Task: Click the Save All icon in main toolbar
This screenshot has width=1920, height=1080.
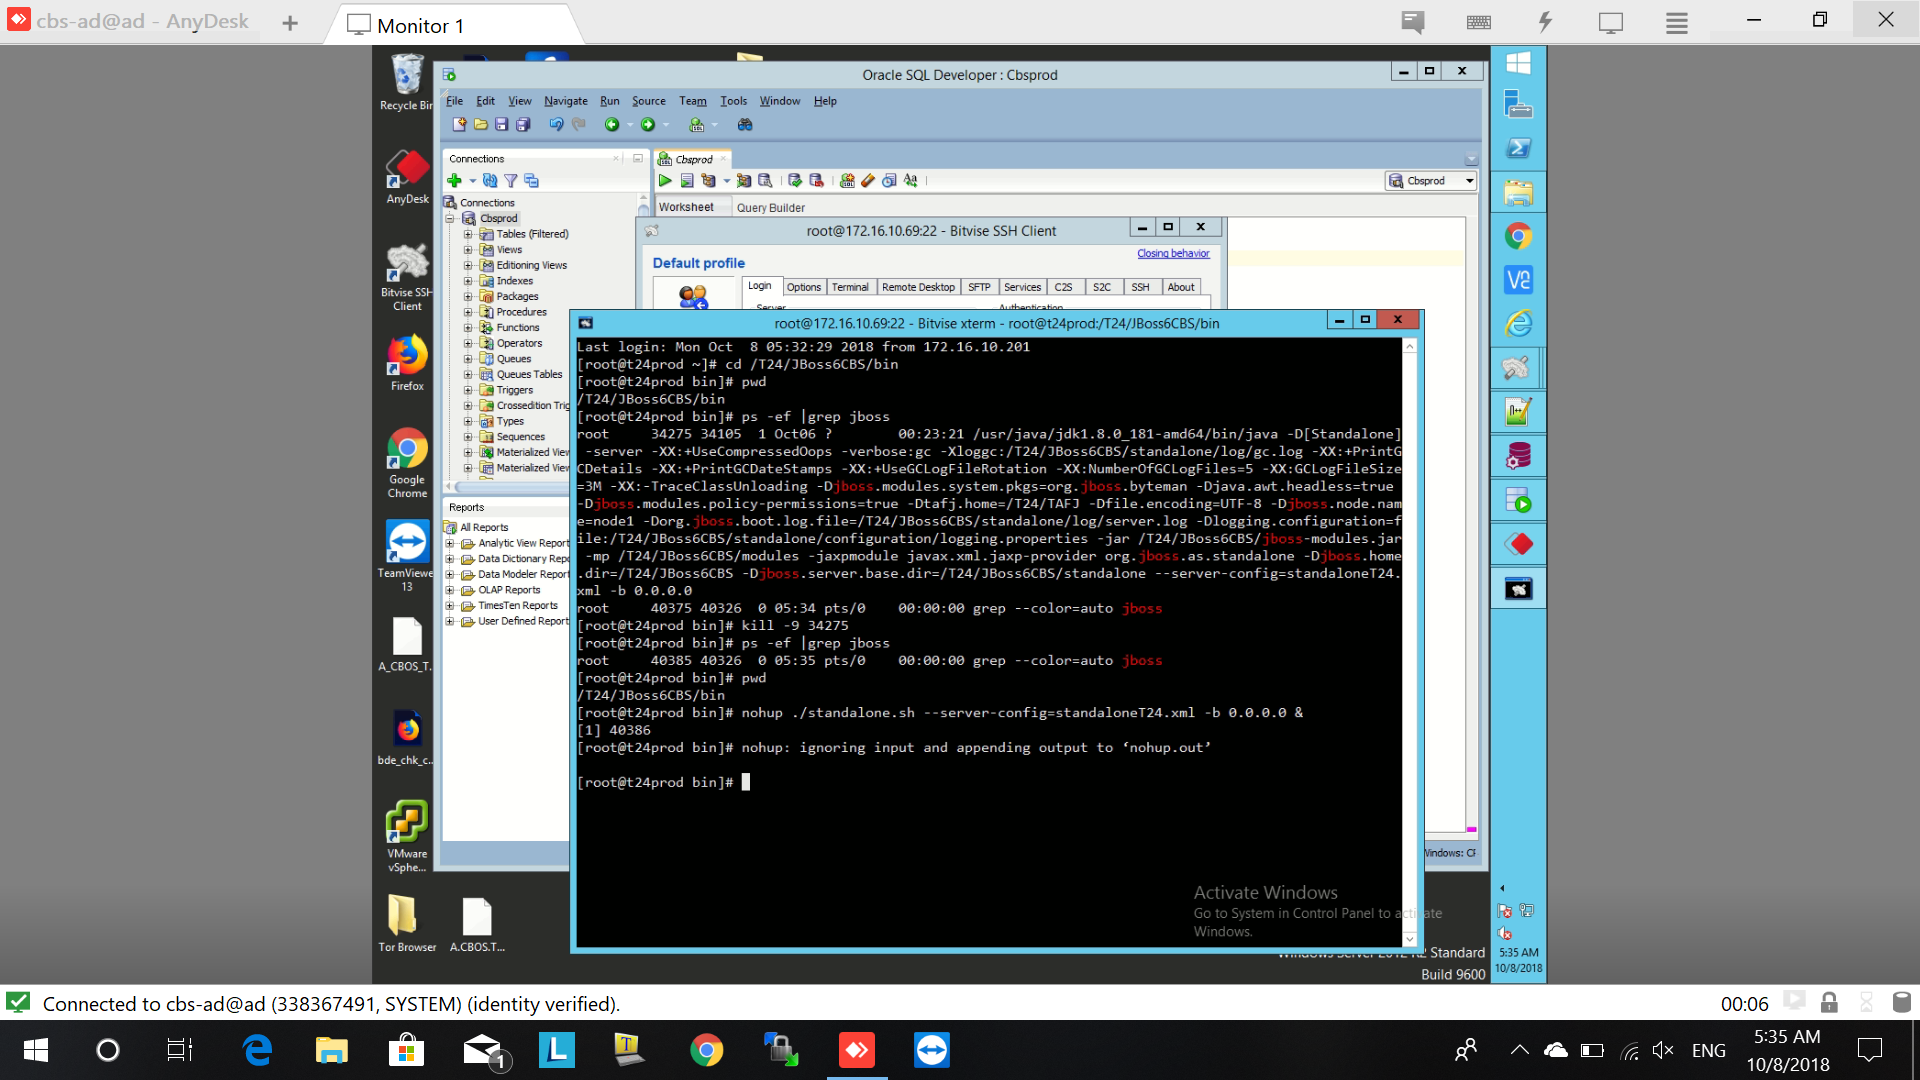Action: coord(523,125)
